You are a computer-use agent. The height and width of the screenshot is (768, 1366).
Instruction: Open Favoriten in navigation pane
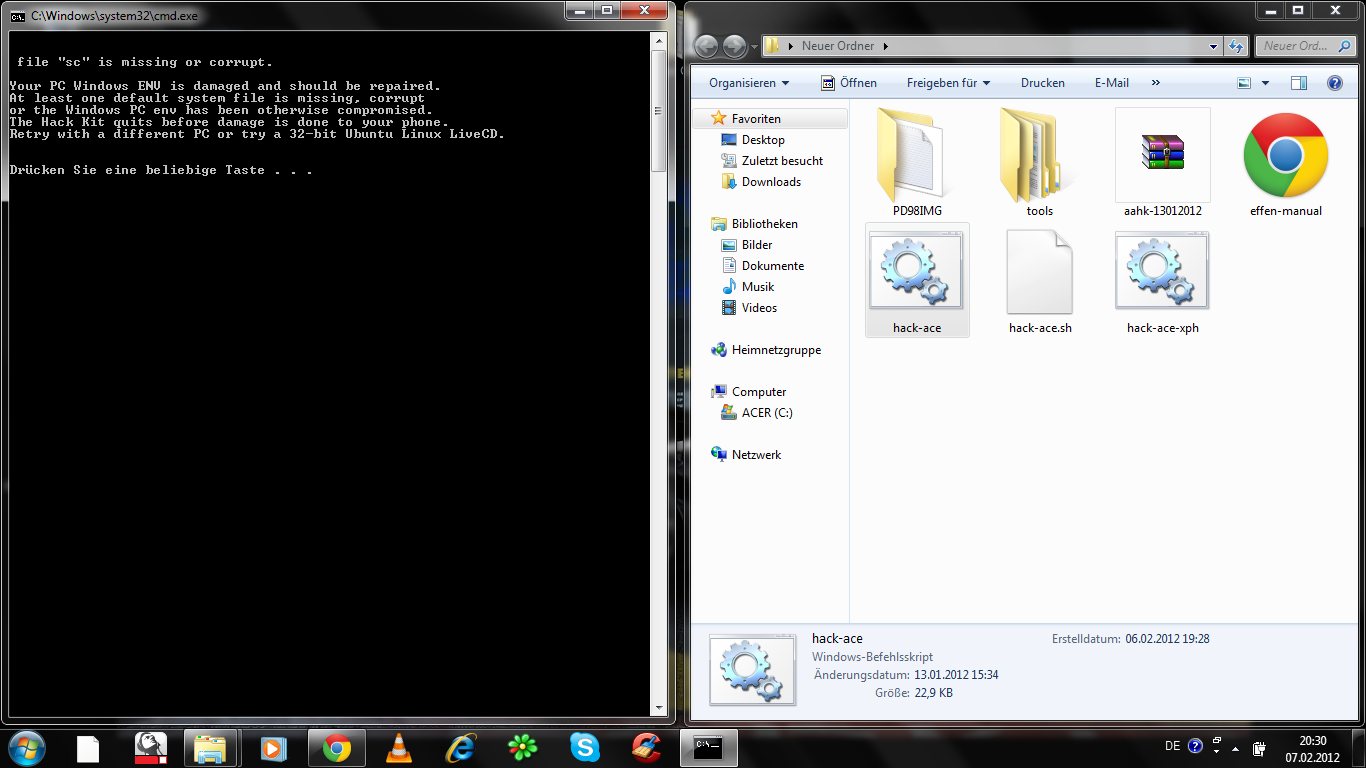point(756,118)
